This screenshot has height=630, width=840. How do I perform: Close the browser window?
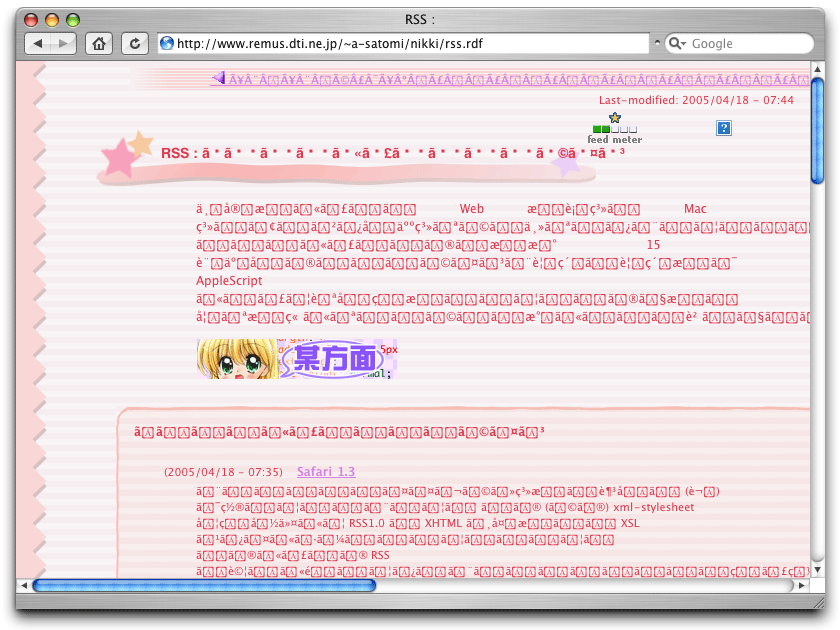pos(32,20)
